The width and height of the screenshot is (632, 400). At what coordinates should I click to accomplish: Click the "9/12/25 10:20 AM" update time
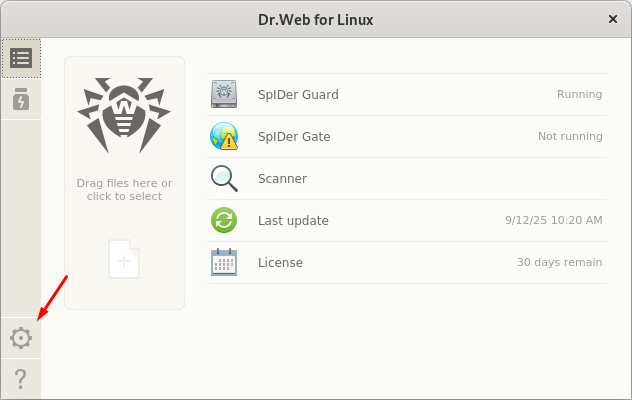[x=554, y=220]
